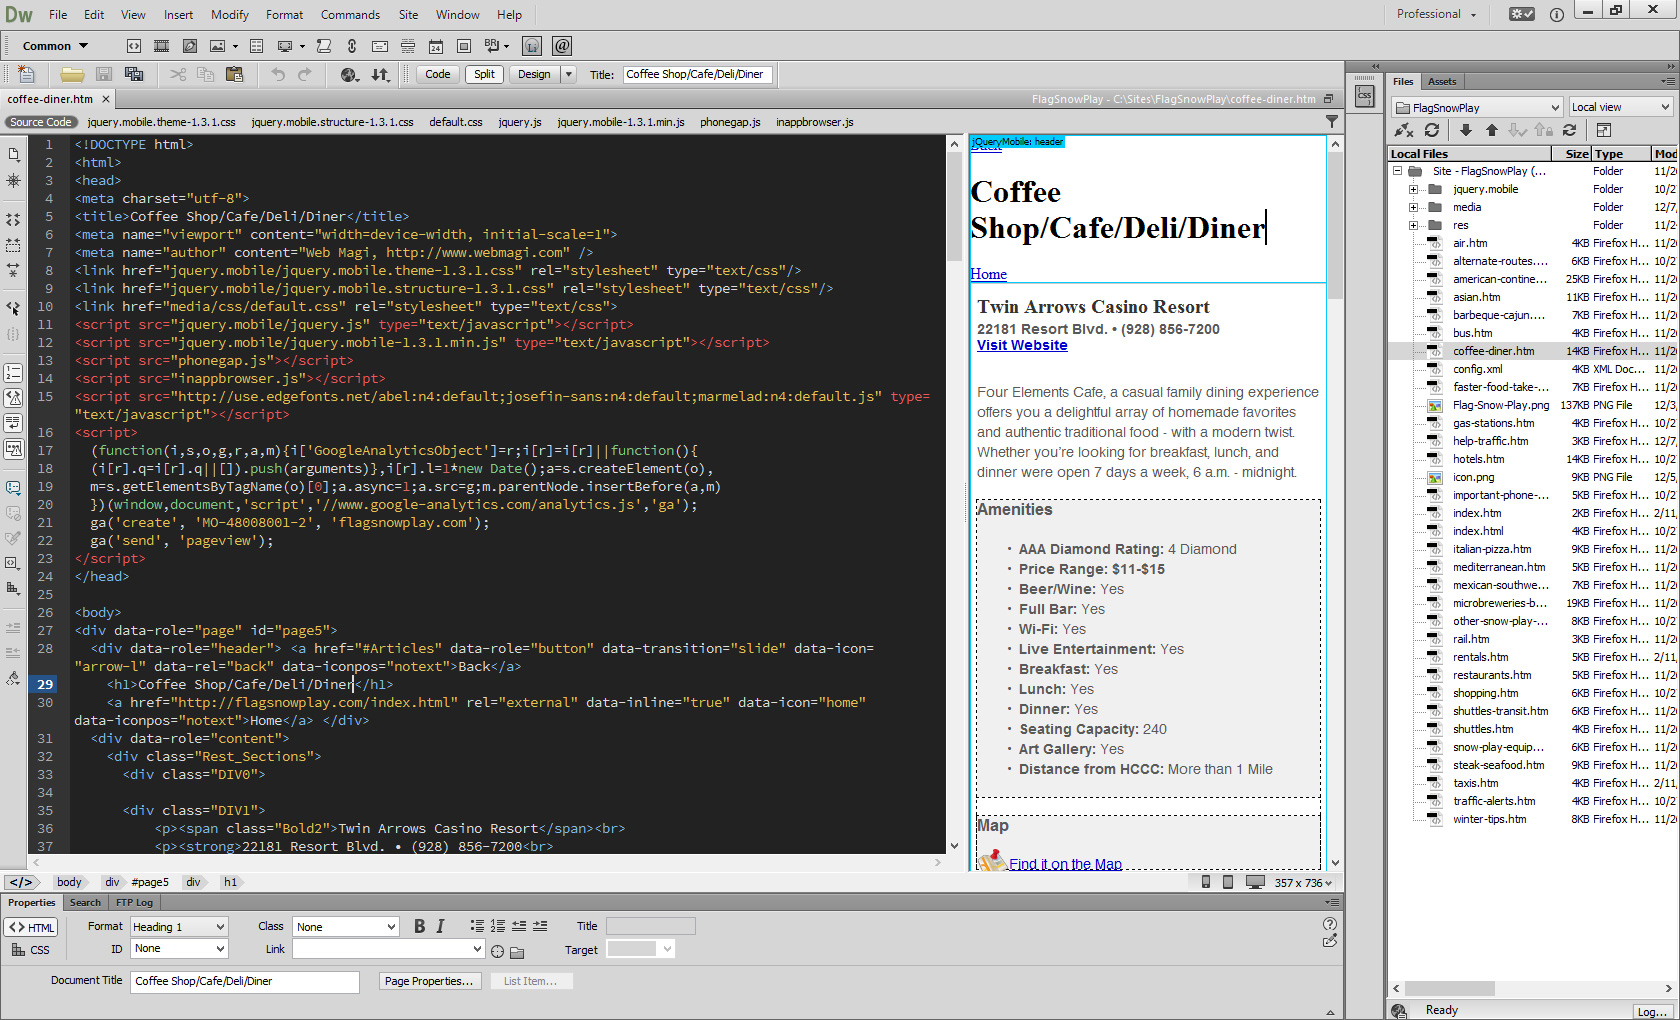
Task: Browse for link file folder icon
Action: (517, 951)
